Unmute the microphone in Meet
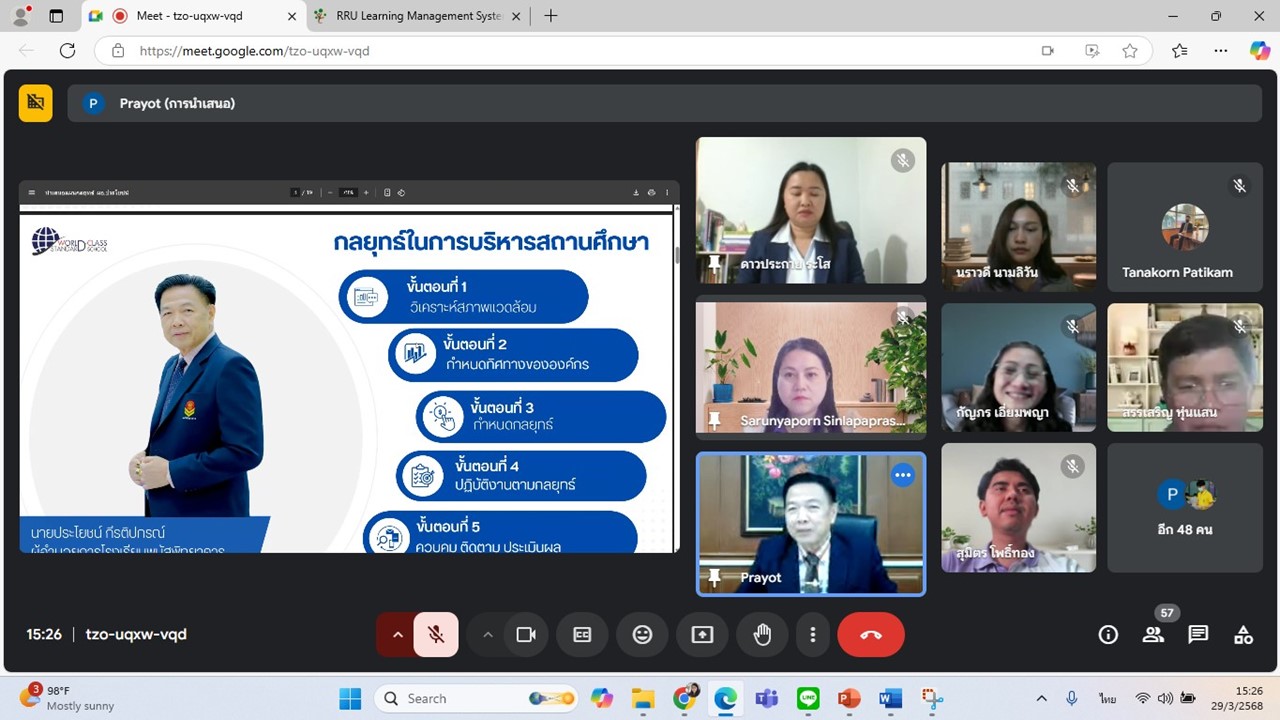The image size is (1280, 720). pos(436,634)
